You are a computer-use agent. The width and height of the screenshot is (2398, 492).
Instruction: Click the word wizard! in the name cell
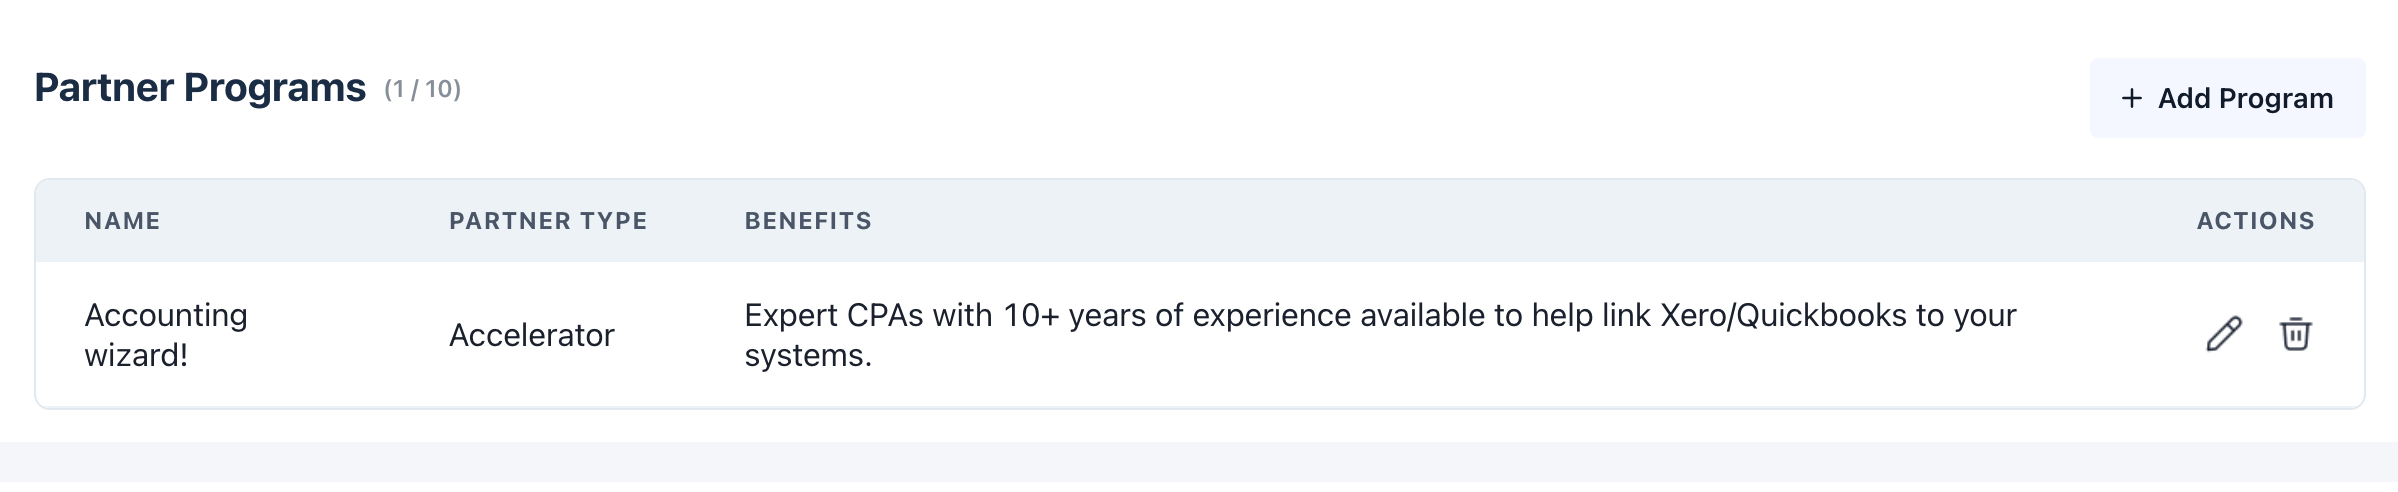click(136, 356)
